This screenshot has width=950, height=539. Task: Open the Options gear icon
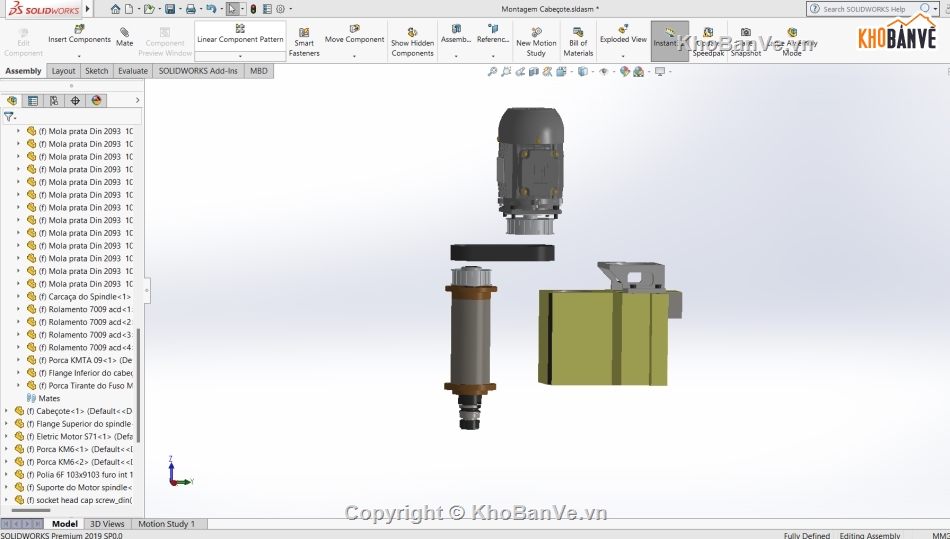click(x=281, y=9)
